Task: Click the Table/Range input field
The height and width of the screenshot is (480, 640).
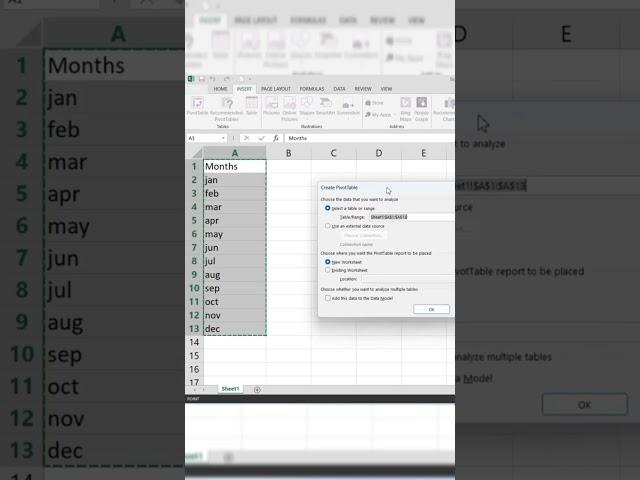Action: 411,217
